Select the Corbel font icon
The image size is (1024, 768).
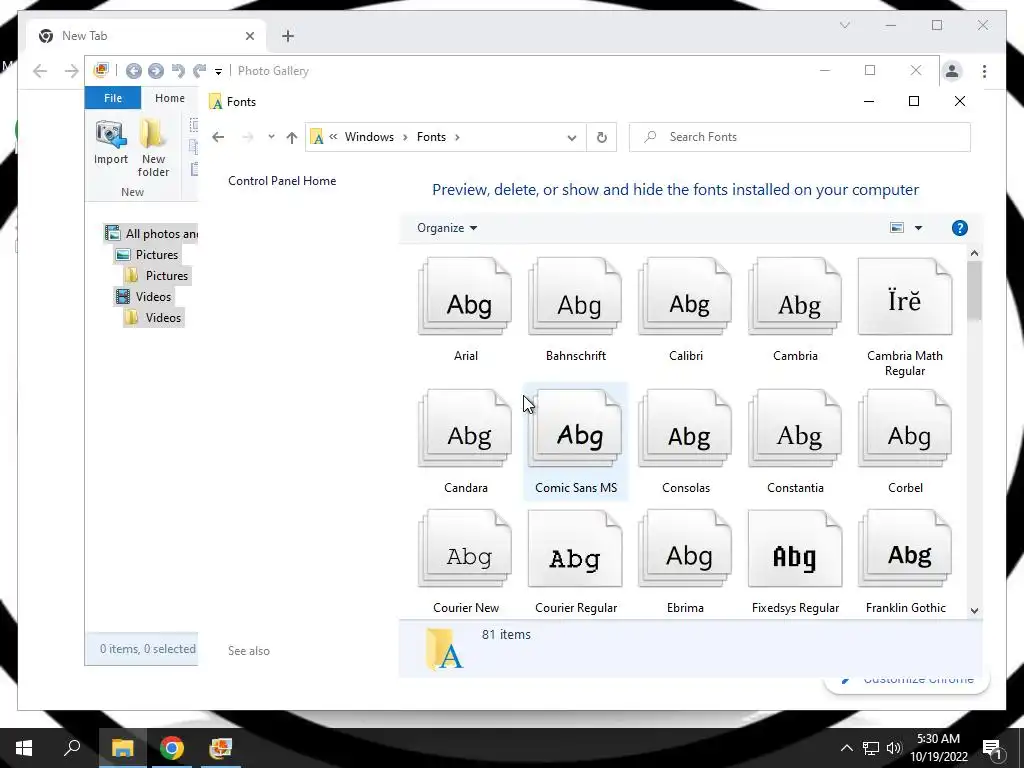point(904,429)
